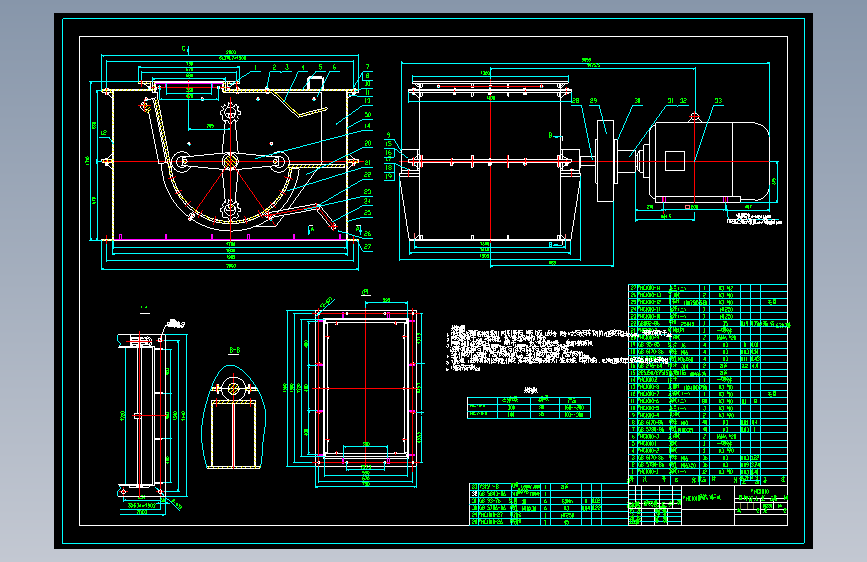Click the B-B section view label
This screenshot has height=562, width=867.
coord(234,350)
